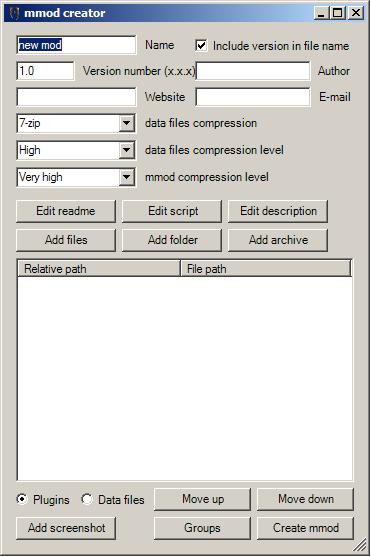Expand the data files compression level dropdown
This screenshot has height=557, width=371.
76,150
